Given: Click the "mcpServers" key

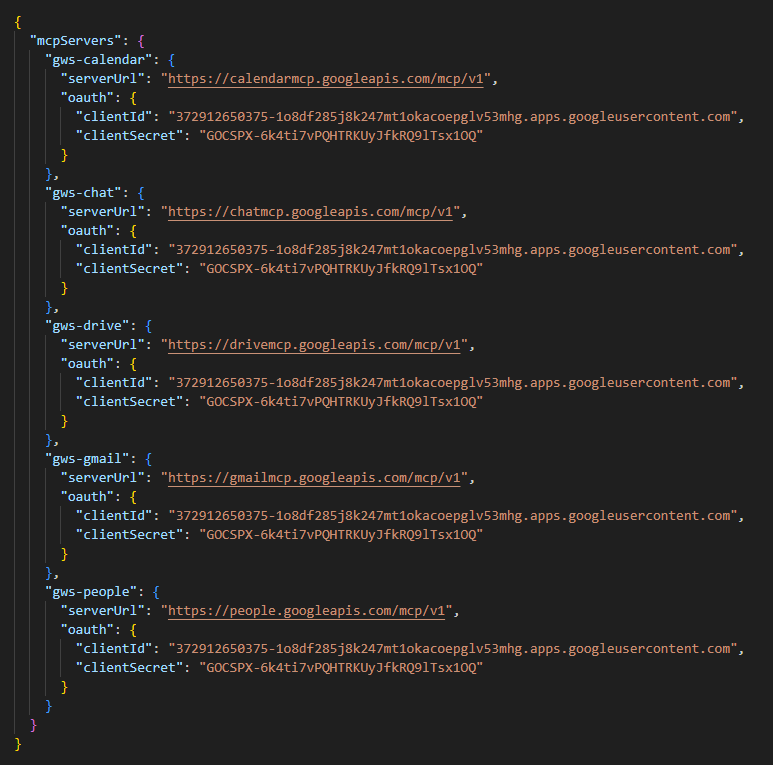Looking at the screenshot, I should click(75, 40).
